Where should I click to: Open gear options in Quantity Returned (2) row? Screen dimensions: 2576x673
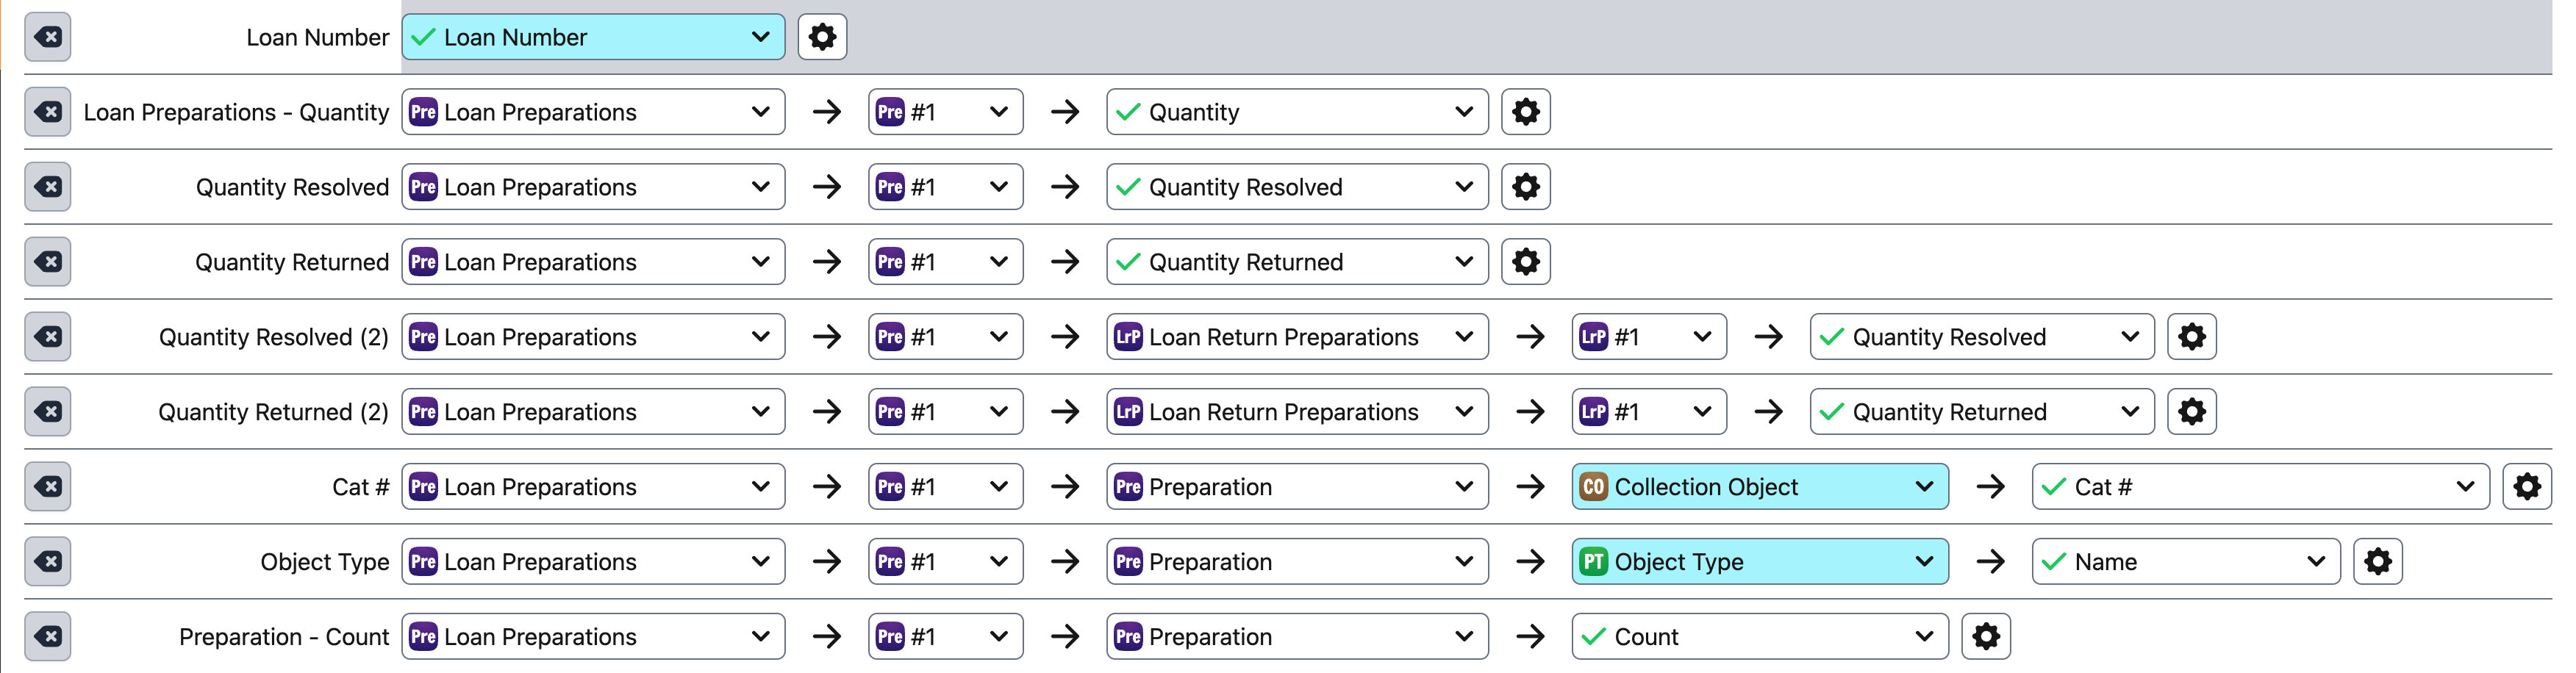coord(2191,412)
